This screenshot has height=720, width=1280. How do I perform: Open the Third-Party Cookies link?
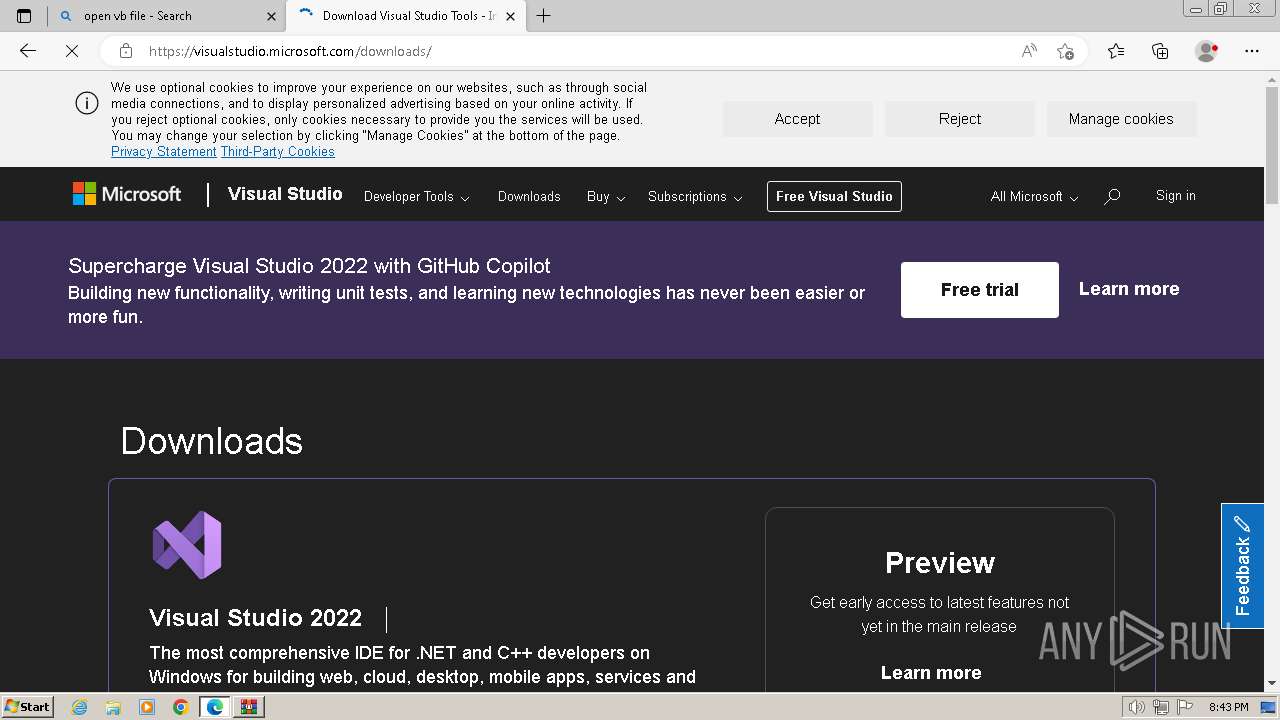278,152
